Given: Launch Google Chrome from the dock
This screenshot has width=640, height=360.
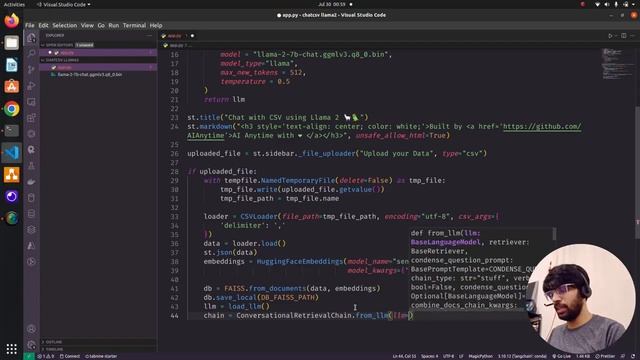Looking at the screenshot, I should 11,109.
